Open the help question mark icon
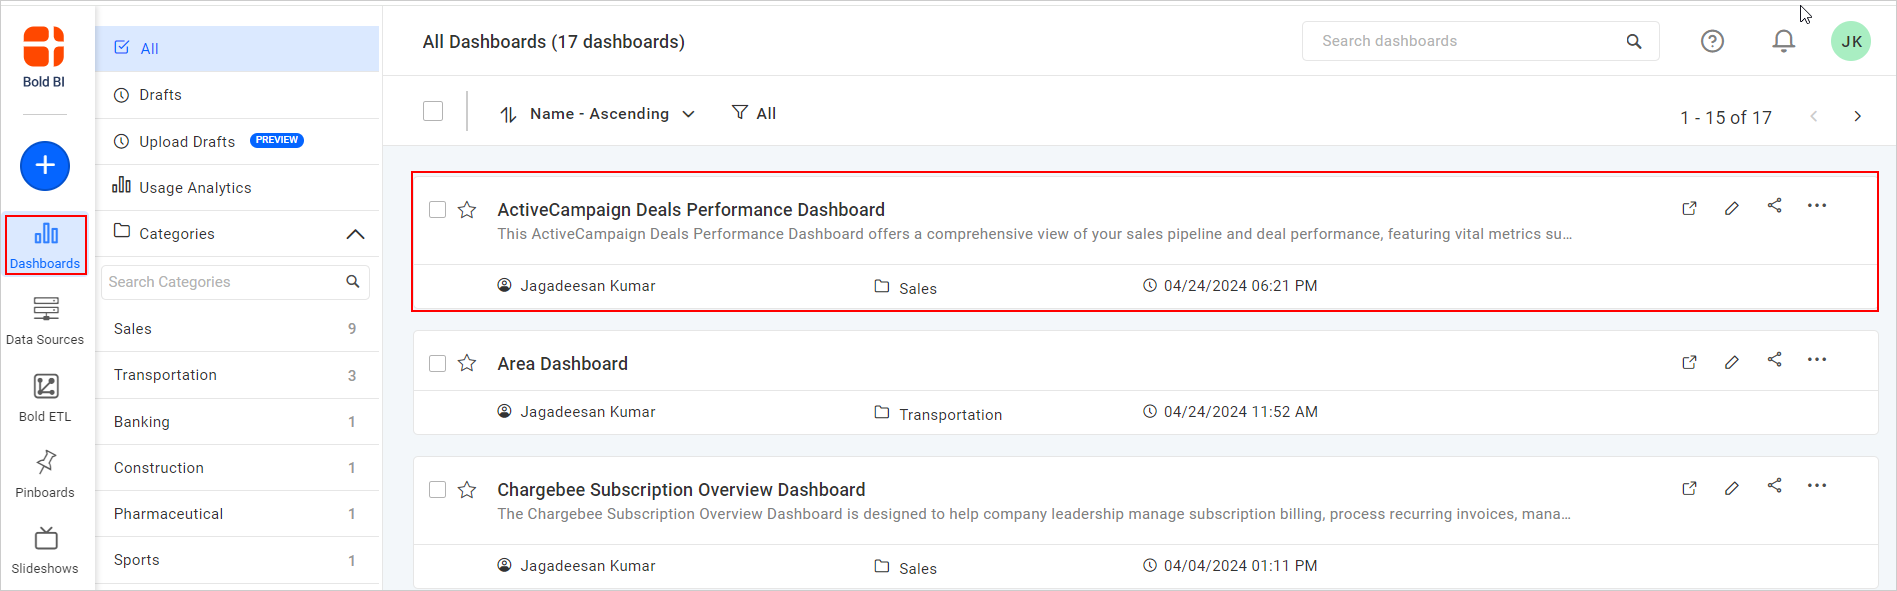Viewport: 1897px width, 591px height. [1712, 41]
